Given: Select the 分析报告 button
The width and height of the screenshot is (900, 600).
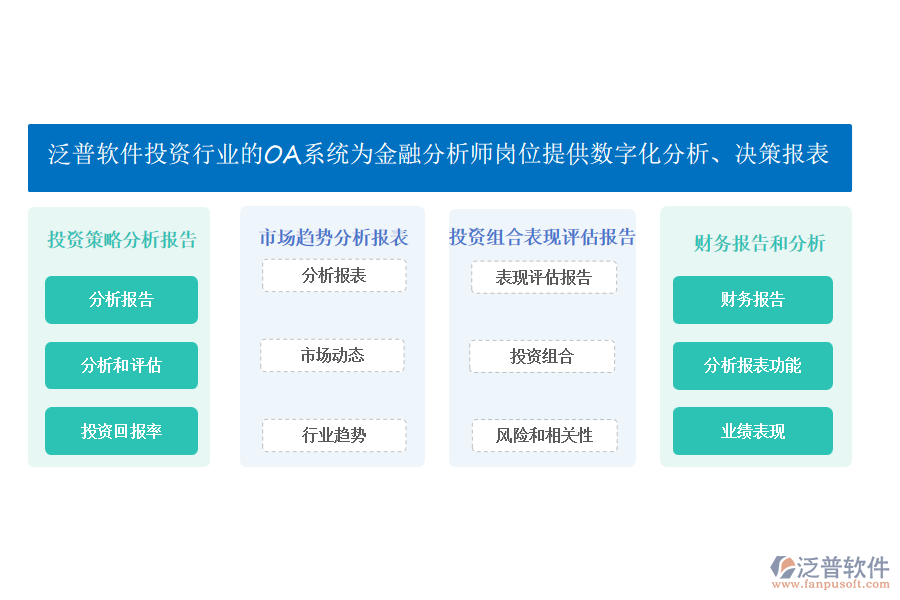Looking at the screenshot, I should 122,300.
